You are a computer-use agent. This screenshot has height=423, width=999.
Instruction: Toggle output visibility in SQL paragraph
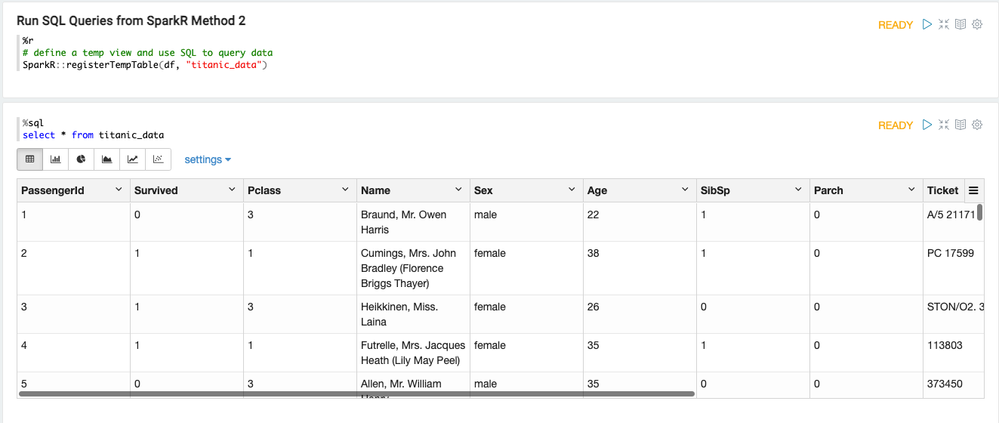pyautogui.click(x=960, y=125)
